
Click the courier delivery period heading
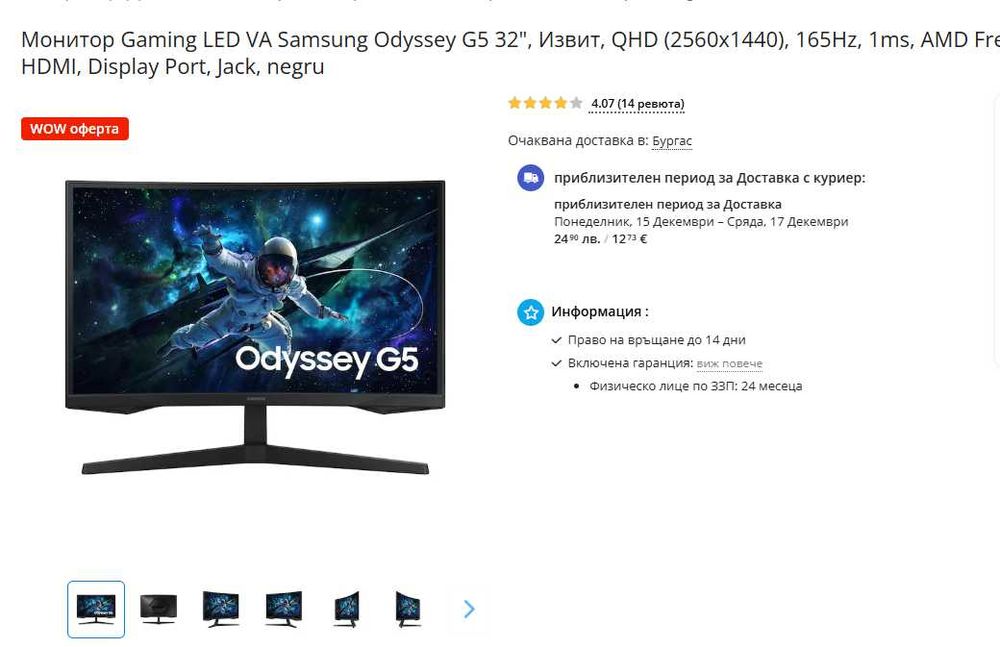pyautogui.click(x=709, y=178)
